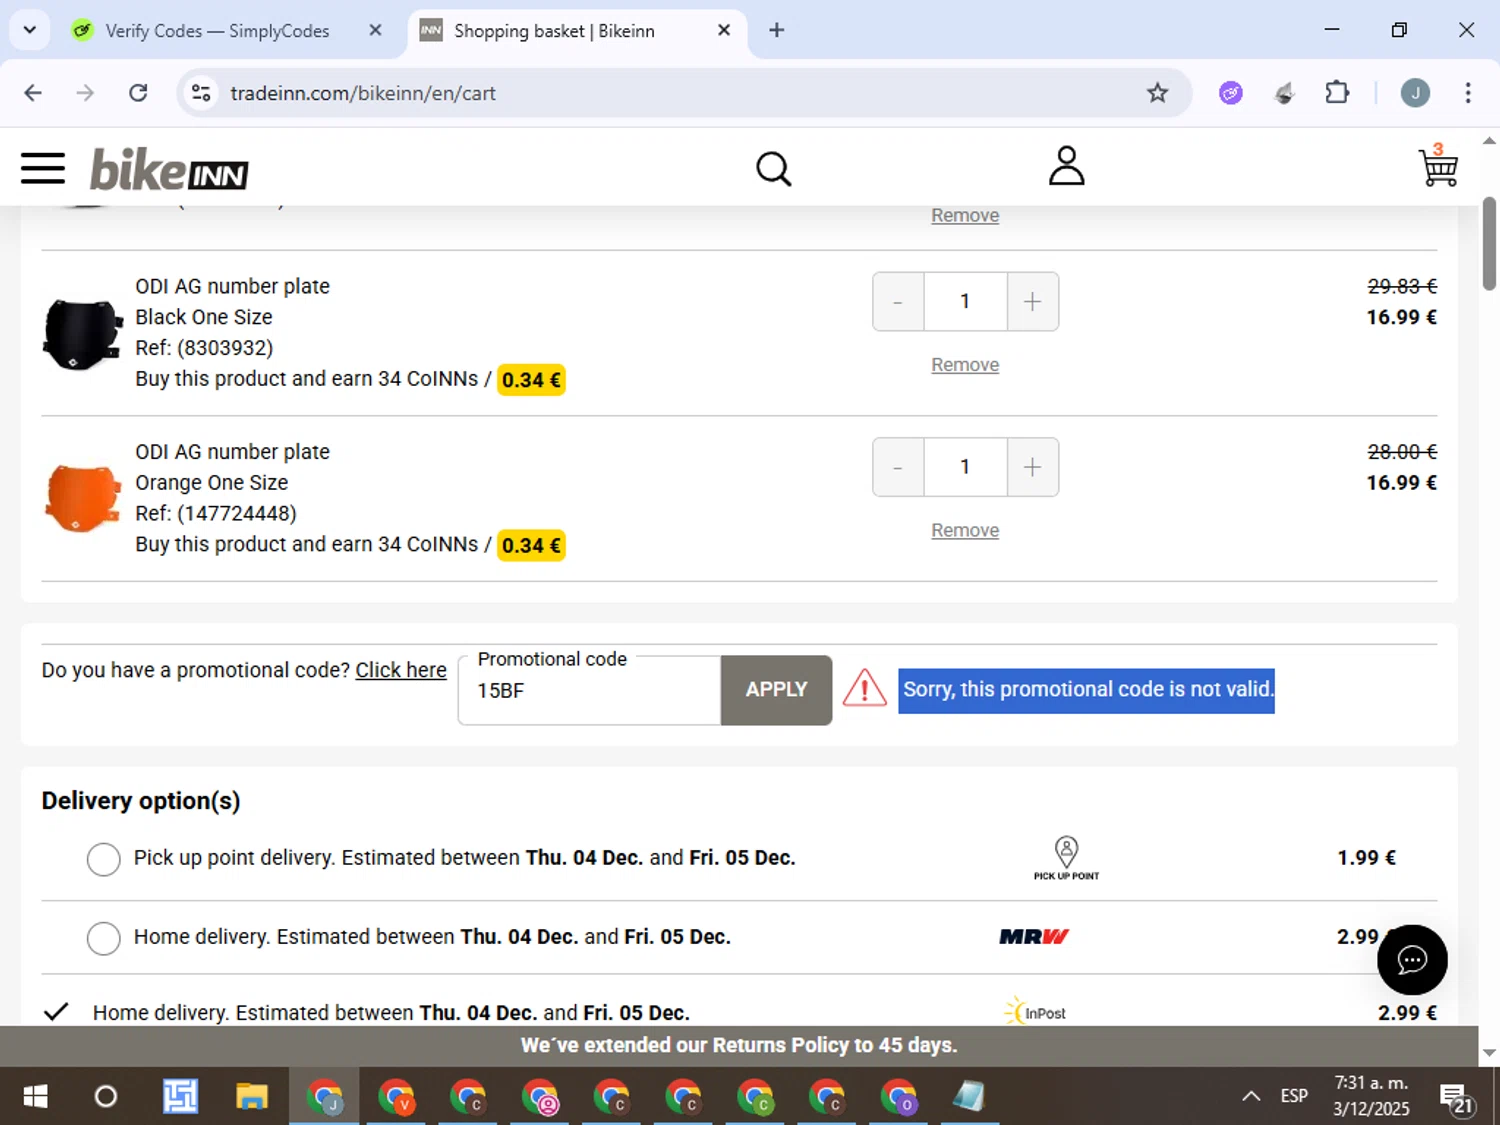This screenshot has width=1500, height=1125.
Task: Open the purple SimplyCodes extension icon
Action: [x=1231, y=93]
